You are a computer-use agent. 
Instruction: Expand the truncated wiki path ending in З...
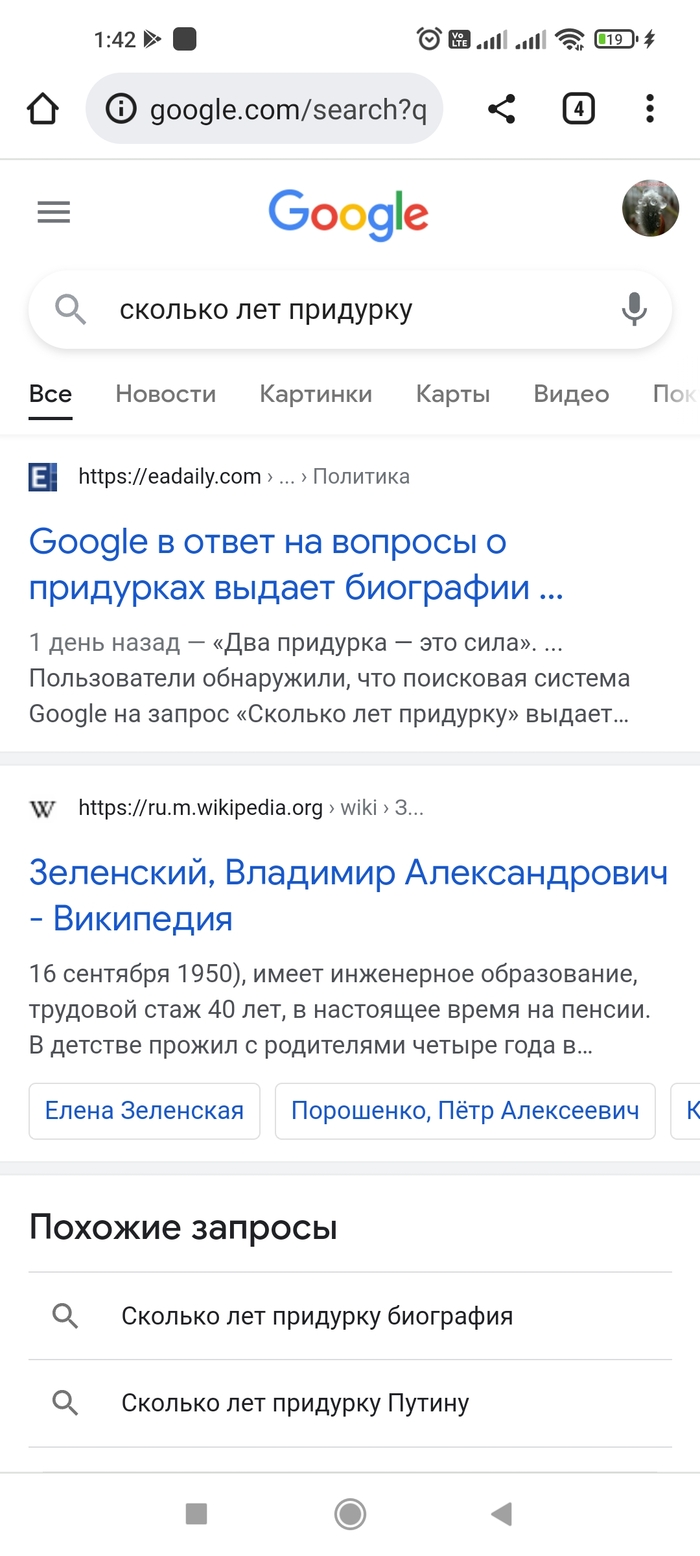(x=409, y=808)
